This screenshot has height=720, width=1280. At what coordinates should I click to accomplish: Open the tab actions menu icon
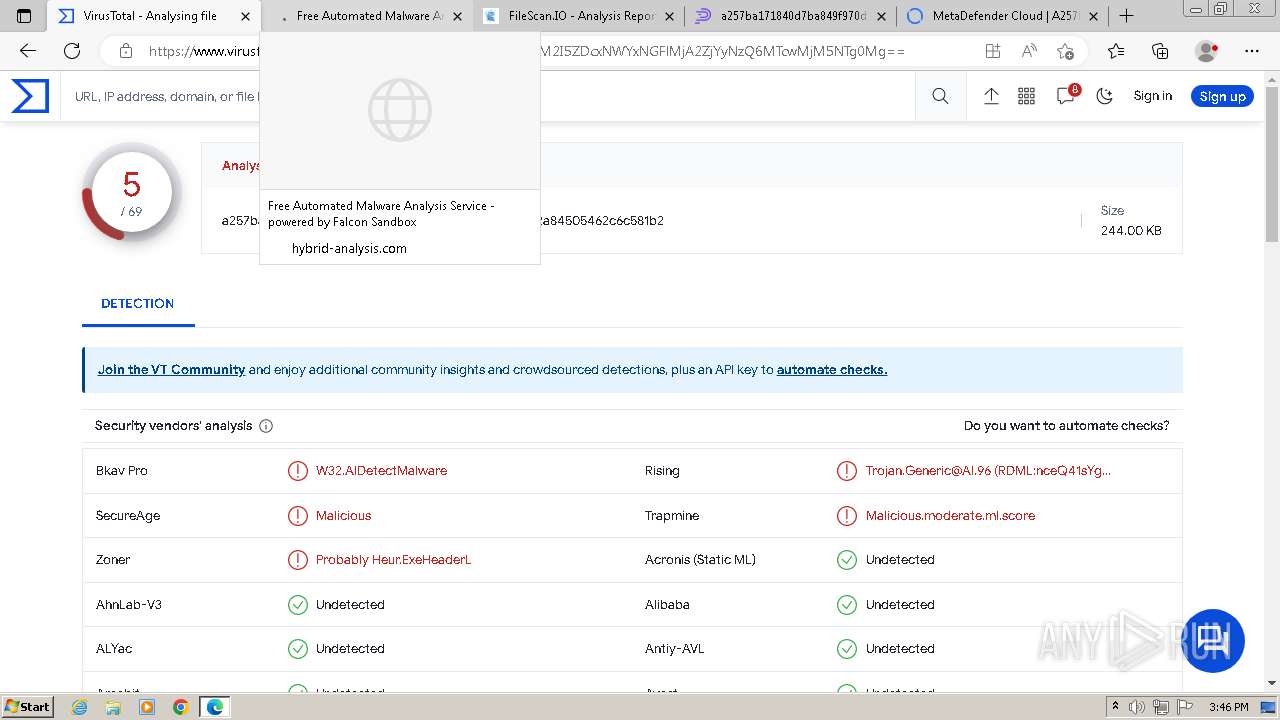pos(24,16)
